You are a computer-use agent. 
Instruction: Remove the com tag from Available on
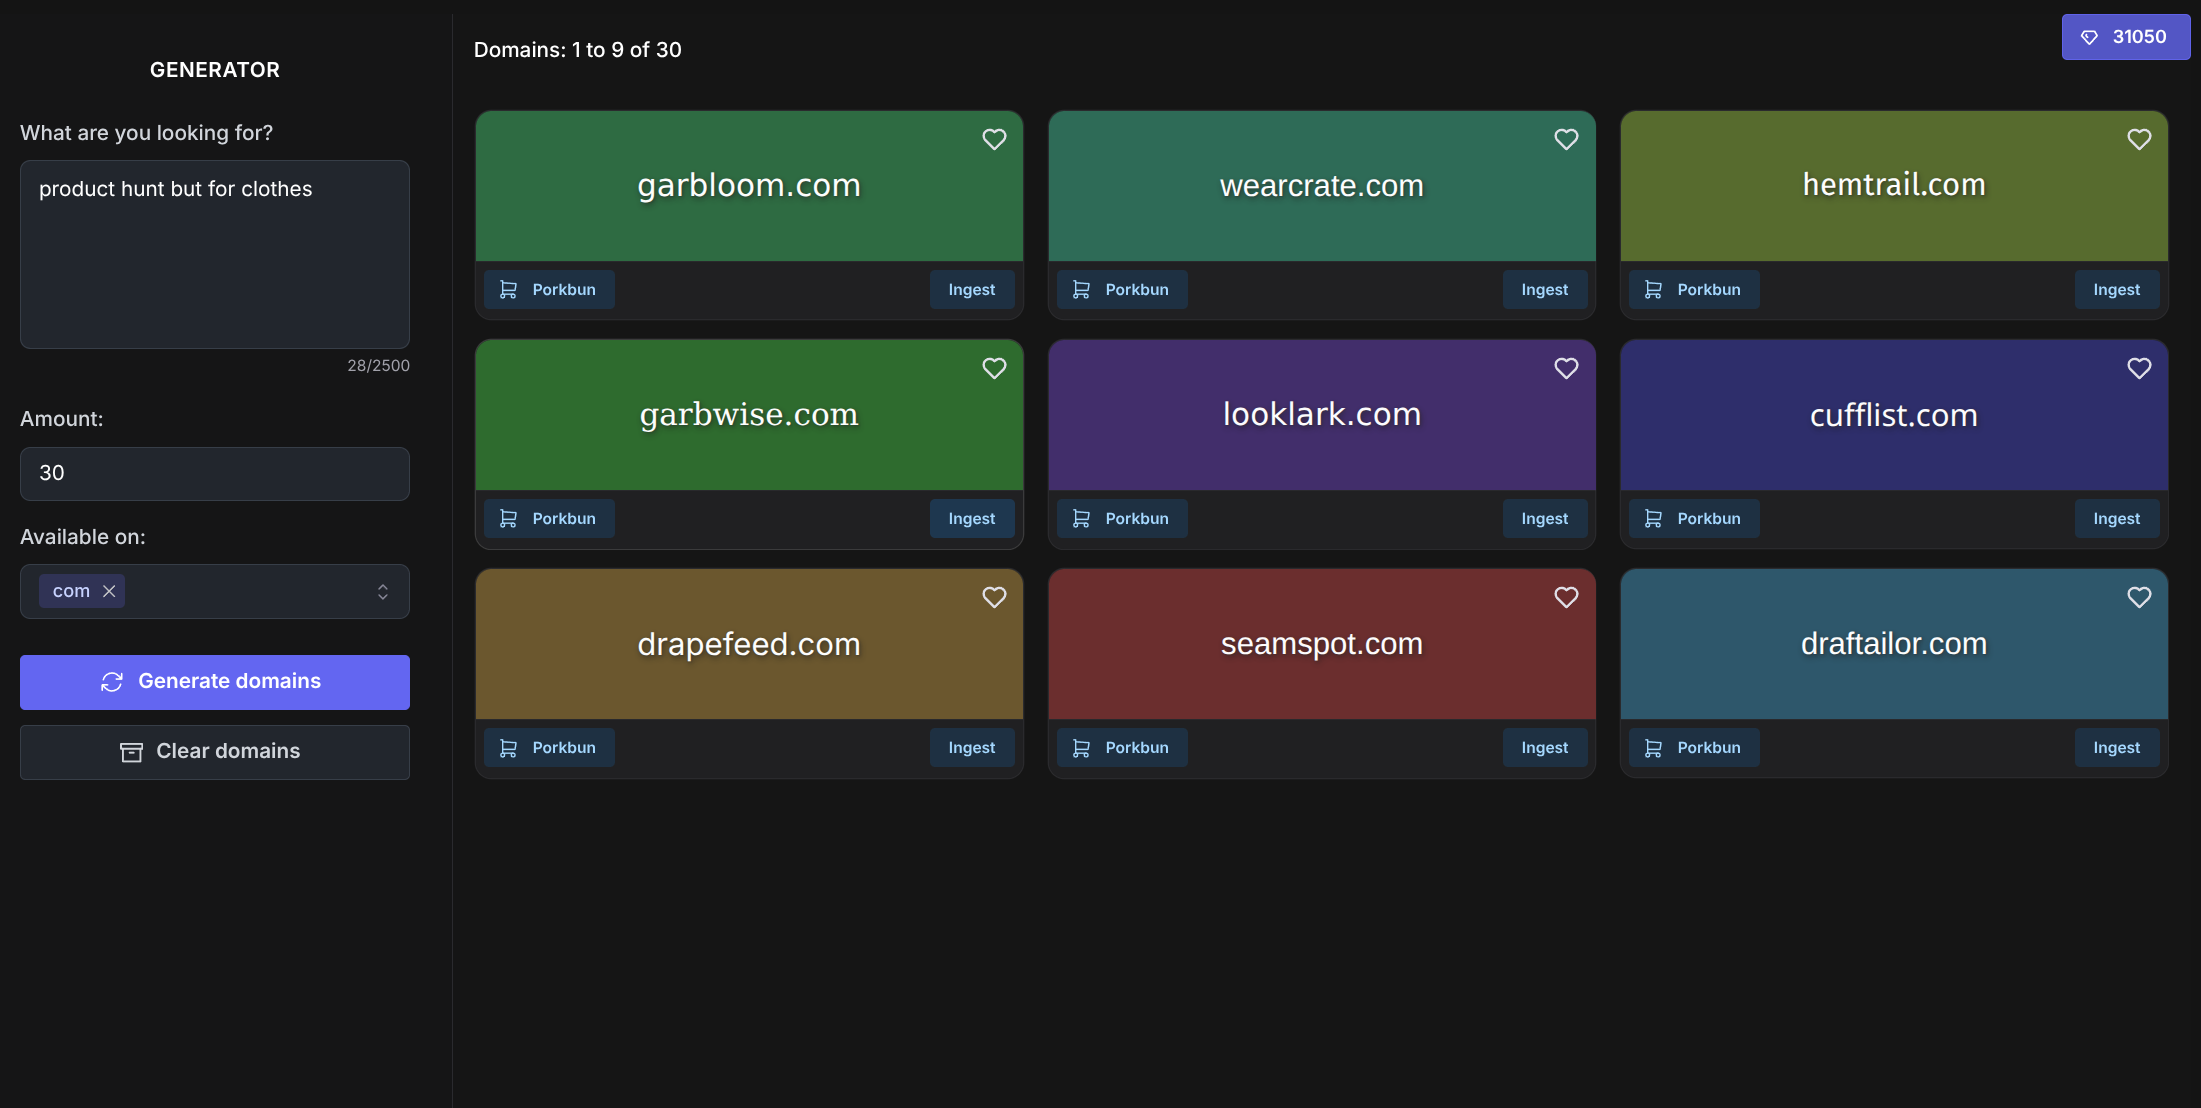point(110,591)
